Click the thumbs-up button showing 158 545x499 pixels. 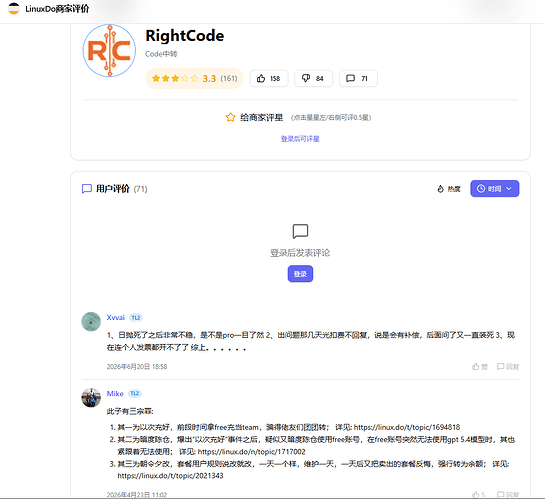tap(269, 79)
